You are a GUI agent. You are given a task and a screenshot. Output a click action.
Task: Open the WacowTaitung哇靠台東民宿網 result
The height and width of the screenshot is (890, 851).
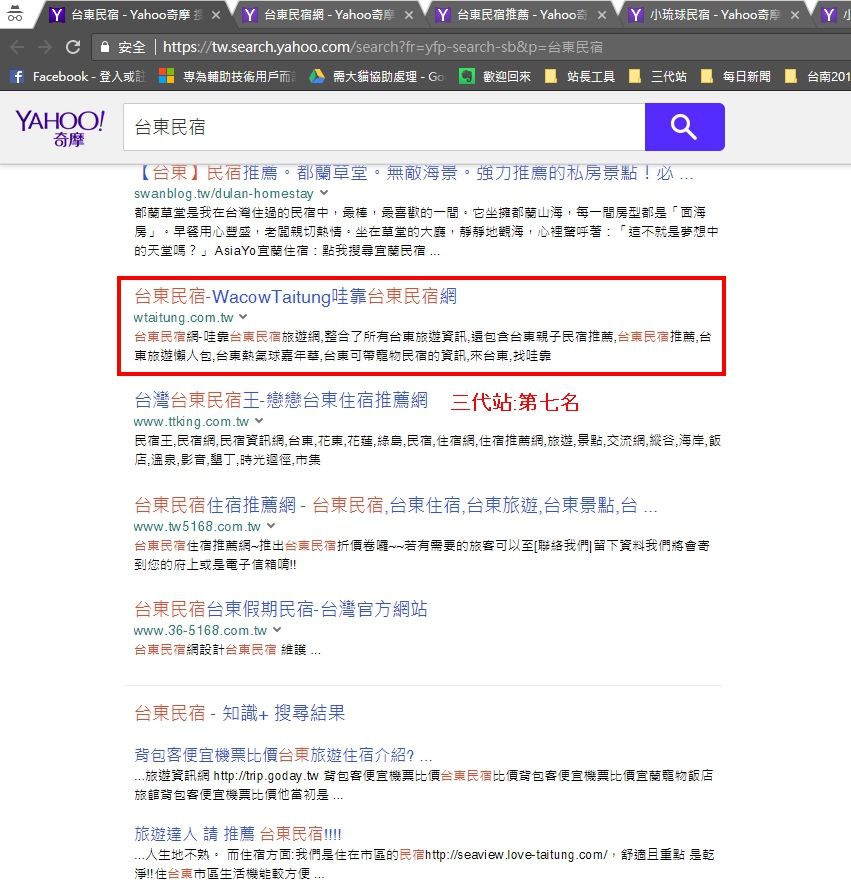[295, 296]
